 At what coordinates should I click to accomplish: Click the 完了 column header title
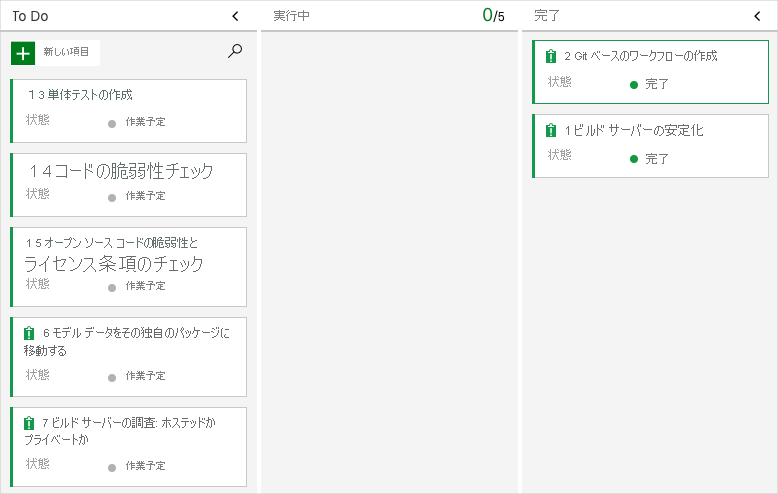coord(546,16)
